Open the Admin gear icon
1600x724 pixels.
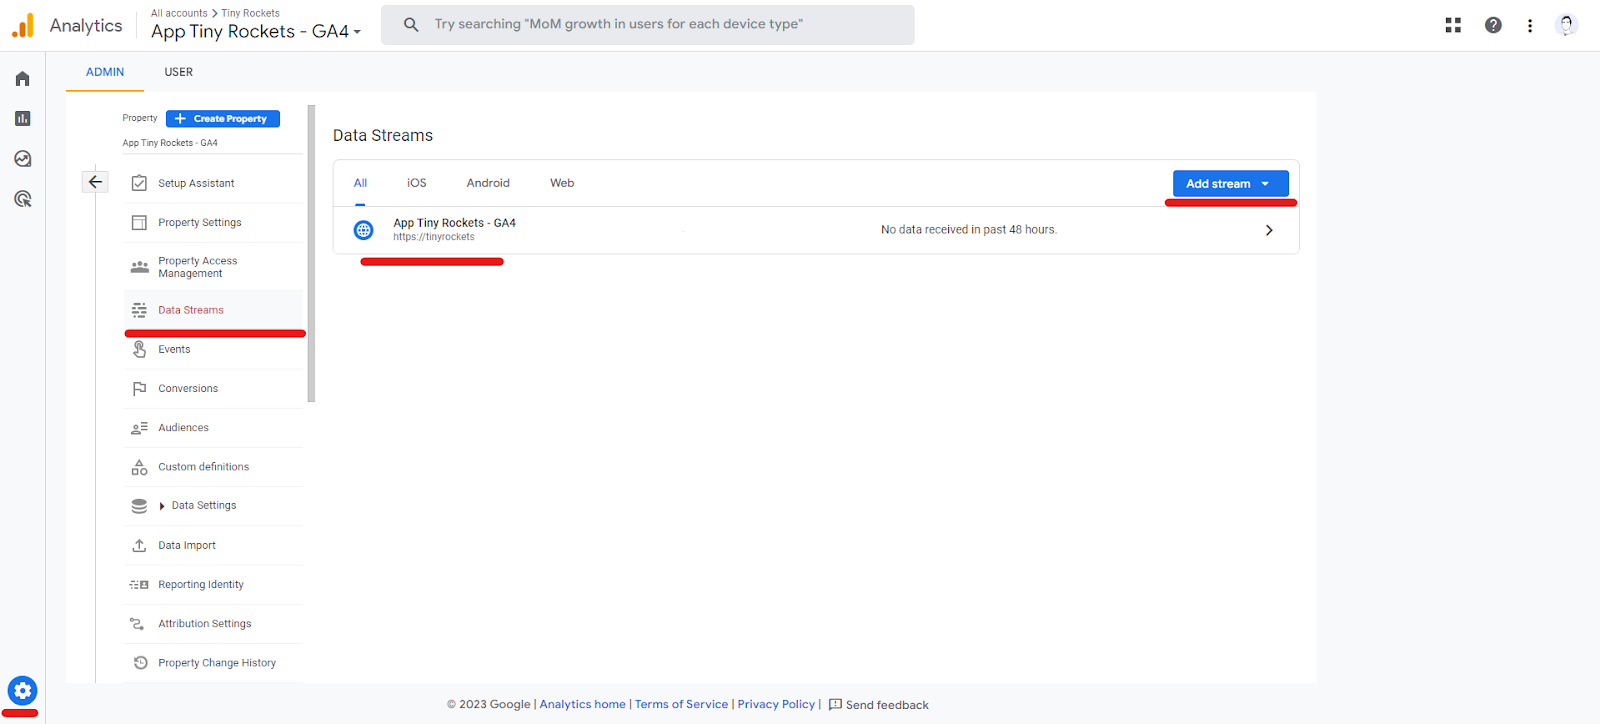(x=22, y=690)
